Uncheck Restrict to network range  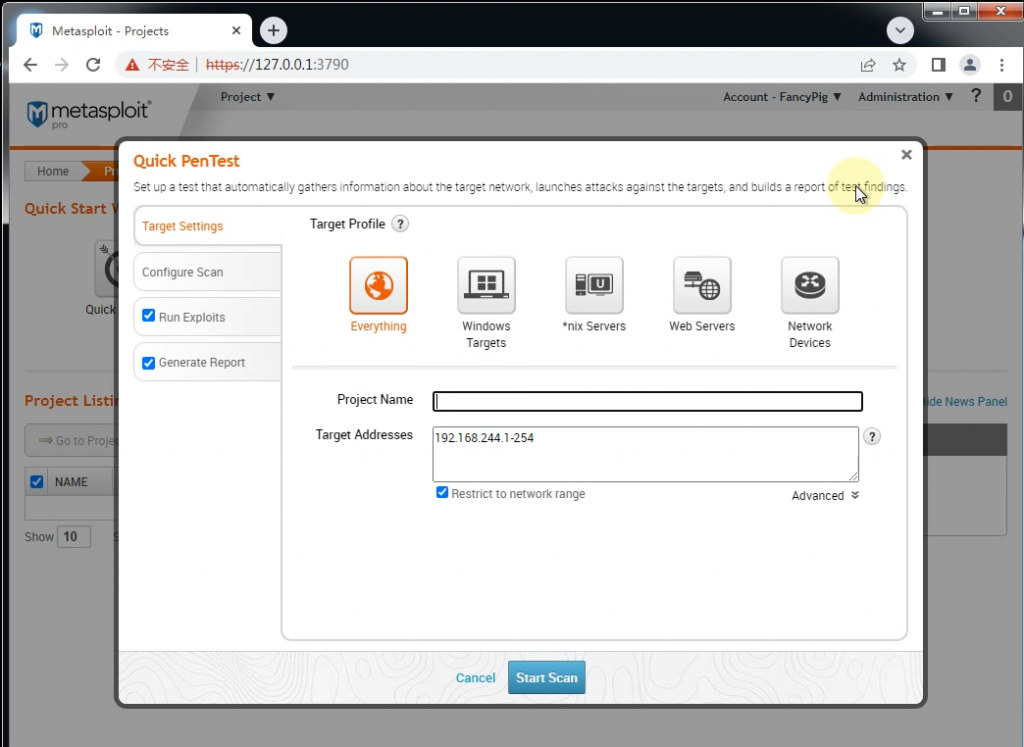click(442, 492)
